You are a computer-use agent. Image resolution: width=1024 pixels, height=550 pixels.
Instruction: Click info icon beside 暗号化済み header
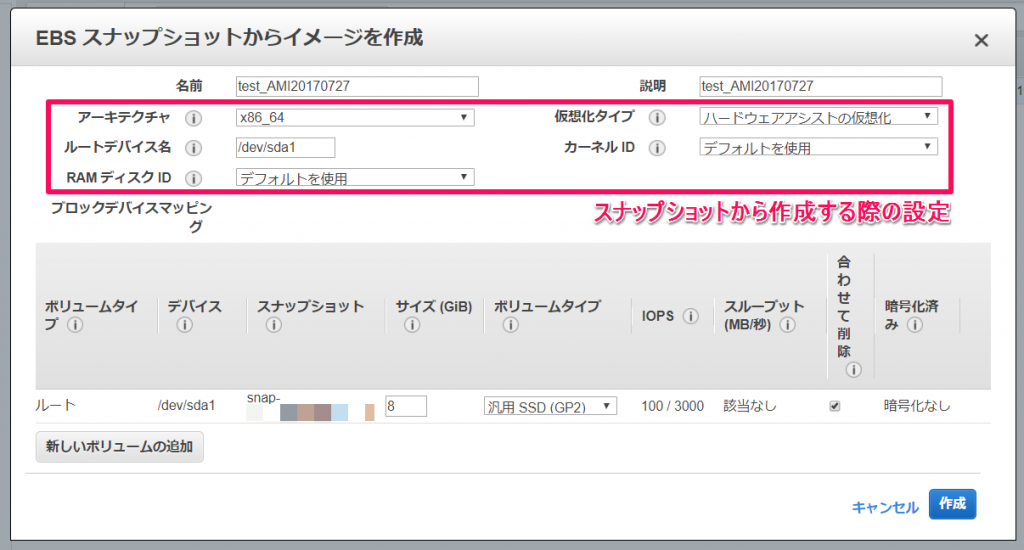coord(915,325)
